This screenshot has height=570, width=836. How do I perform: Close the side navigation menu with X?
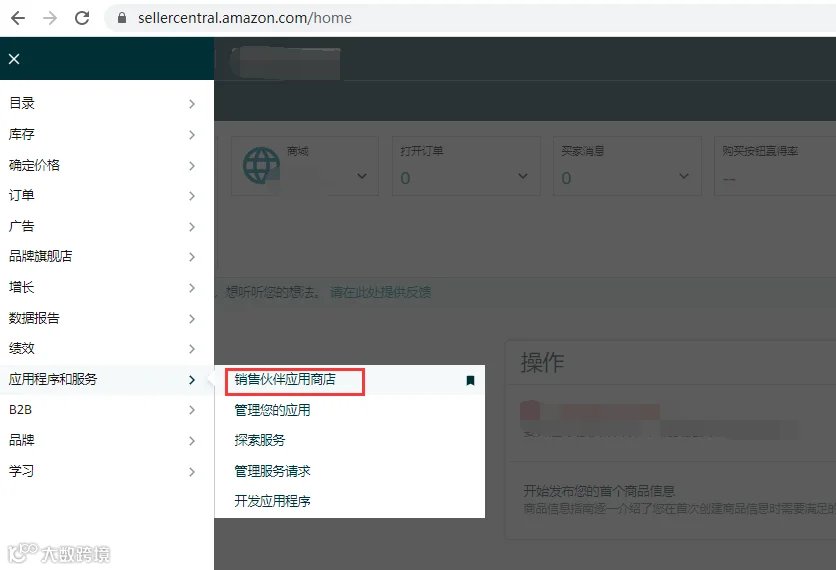[14, 59]
